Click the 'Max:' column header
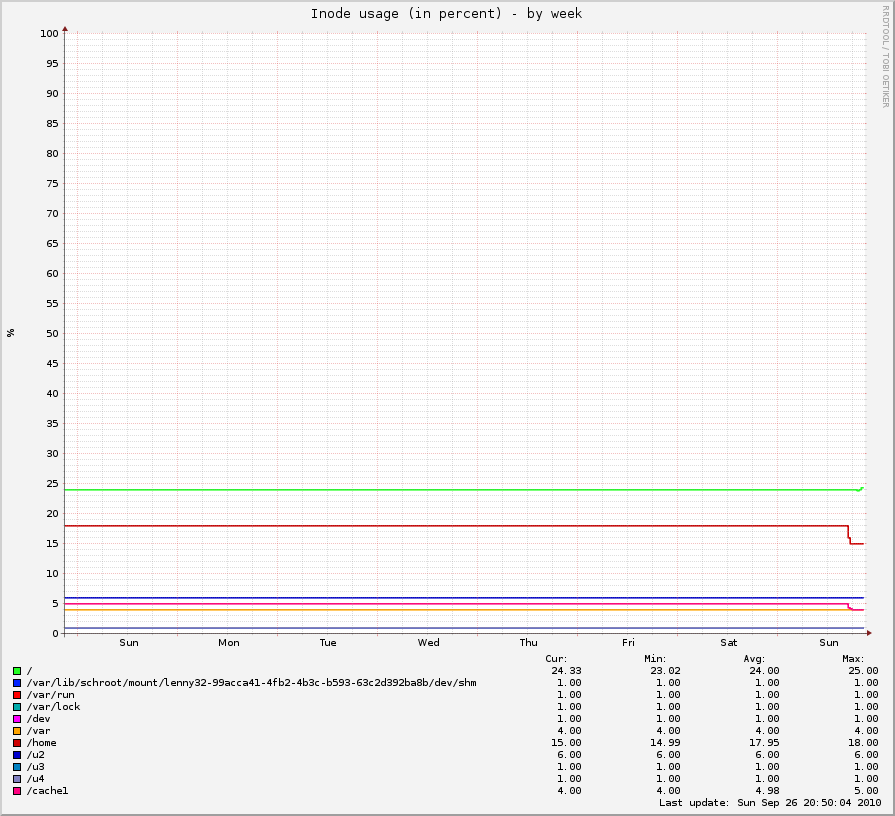Viewport: 895px width, 816px height. coord(853,659)
